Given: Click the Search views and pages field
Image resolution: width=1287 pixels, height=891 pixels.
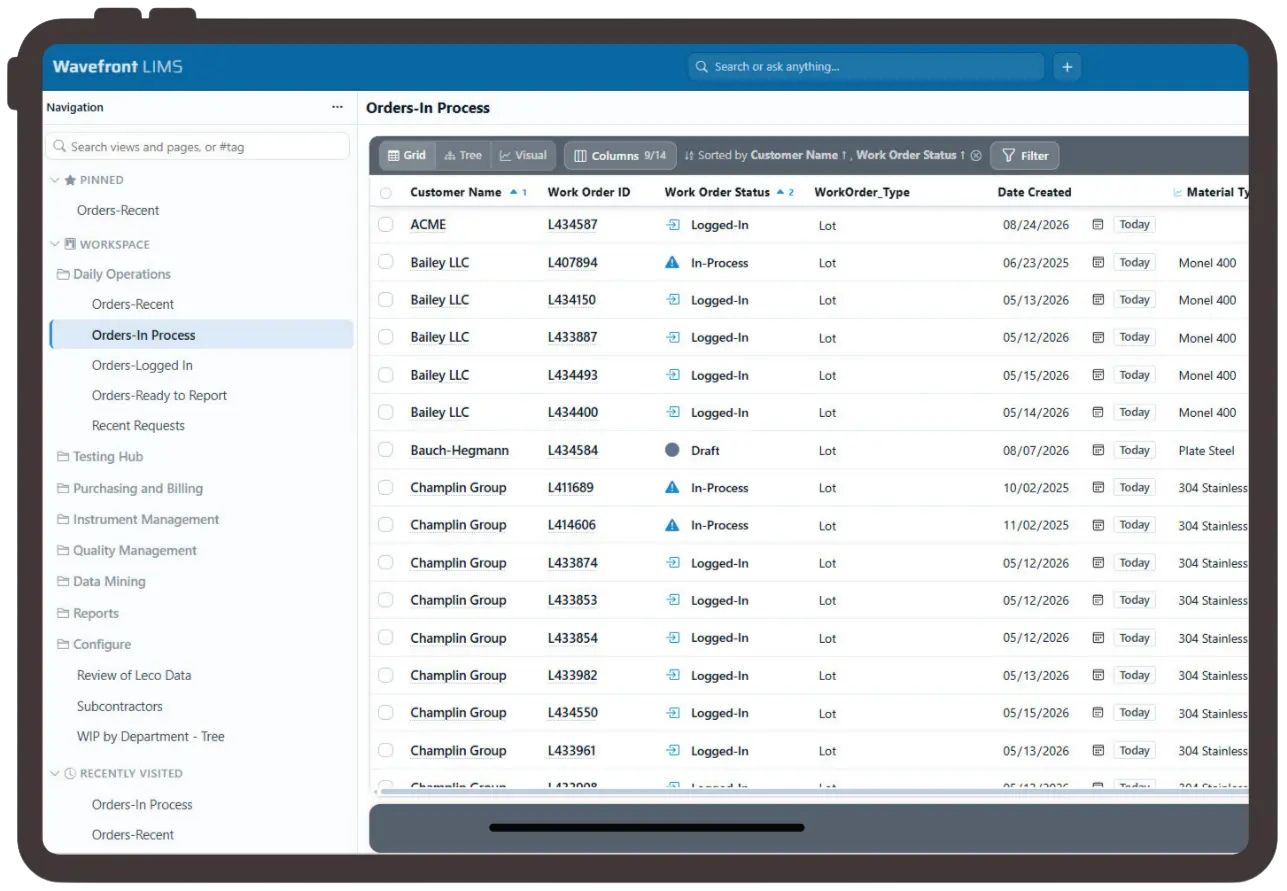Looking at the screenshot, I should pyautogui.click(x=198, y=147).
